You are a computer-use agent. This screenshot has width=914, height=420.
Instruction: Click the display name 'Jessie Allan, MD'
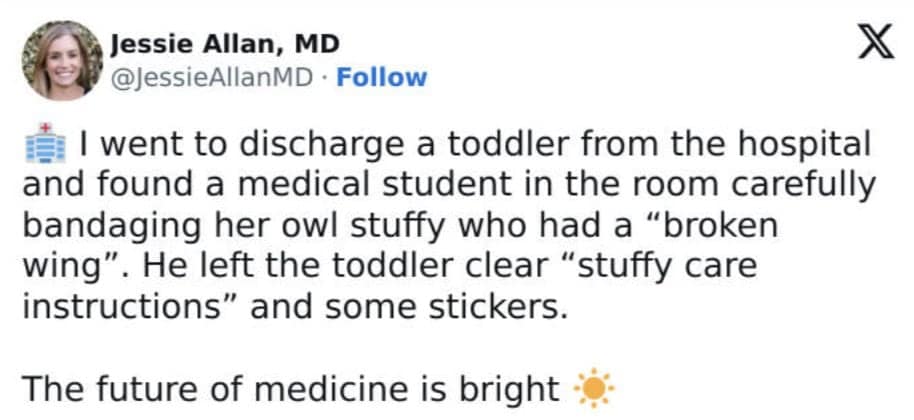[225, 44]
